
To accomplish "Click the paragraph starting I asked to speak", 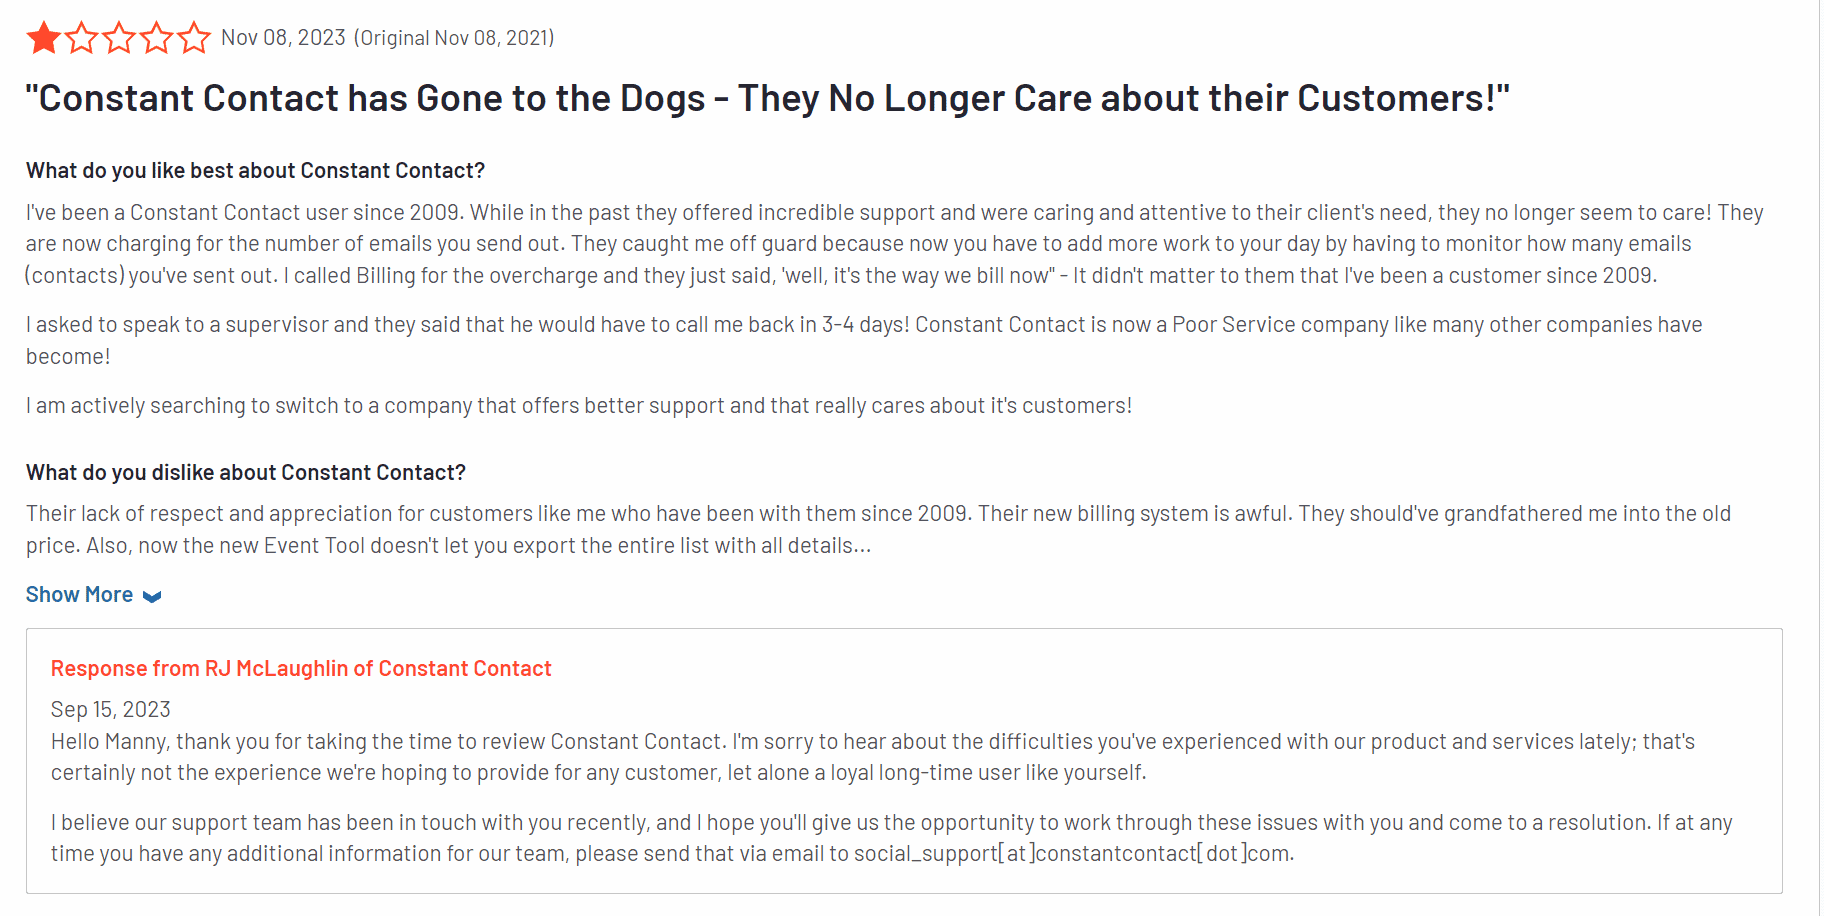I will point(864,340).
